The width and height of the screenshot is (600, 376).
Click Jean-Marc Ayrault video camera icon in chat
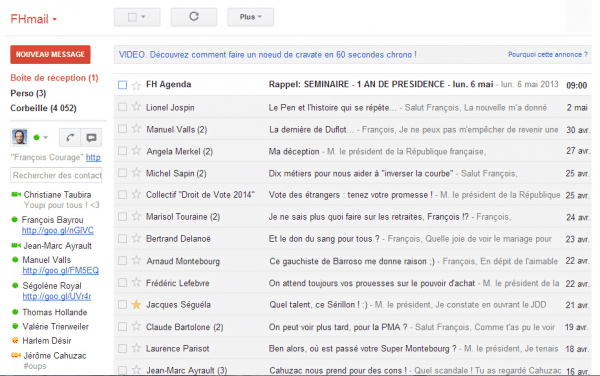[16, 246]
